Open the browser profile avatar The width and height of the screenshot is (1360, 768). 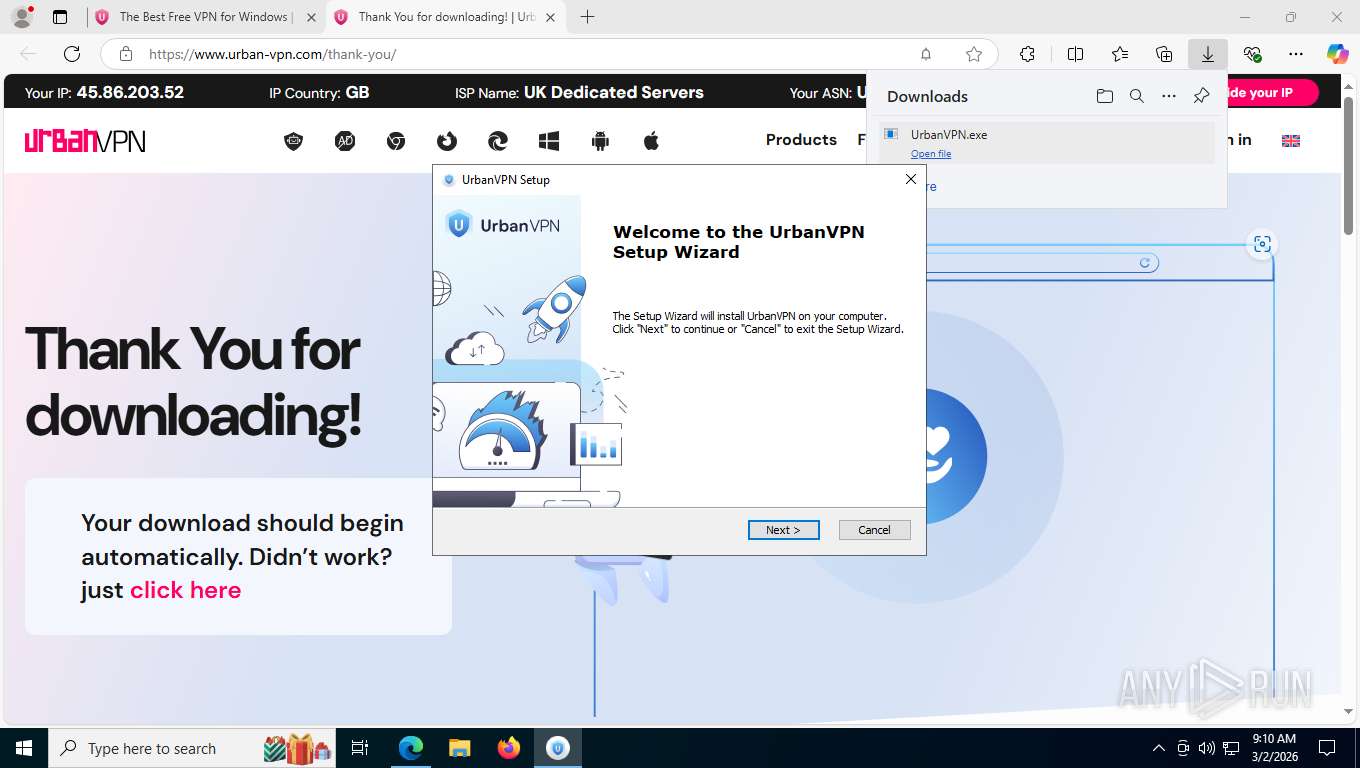(x=21, y=17)
